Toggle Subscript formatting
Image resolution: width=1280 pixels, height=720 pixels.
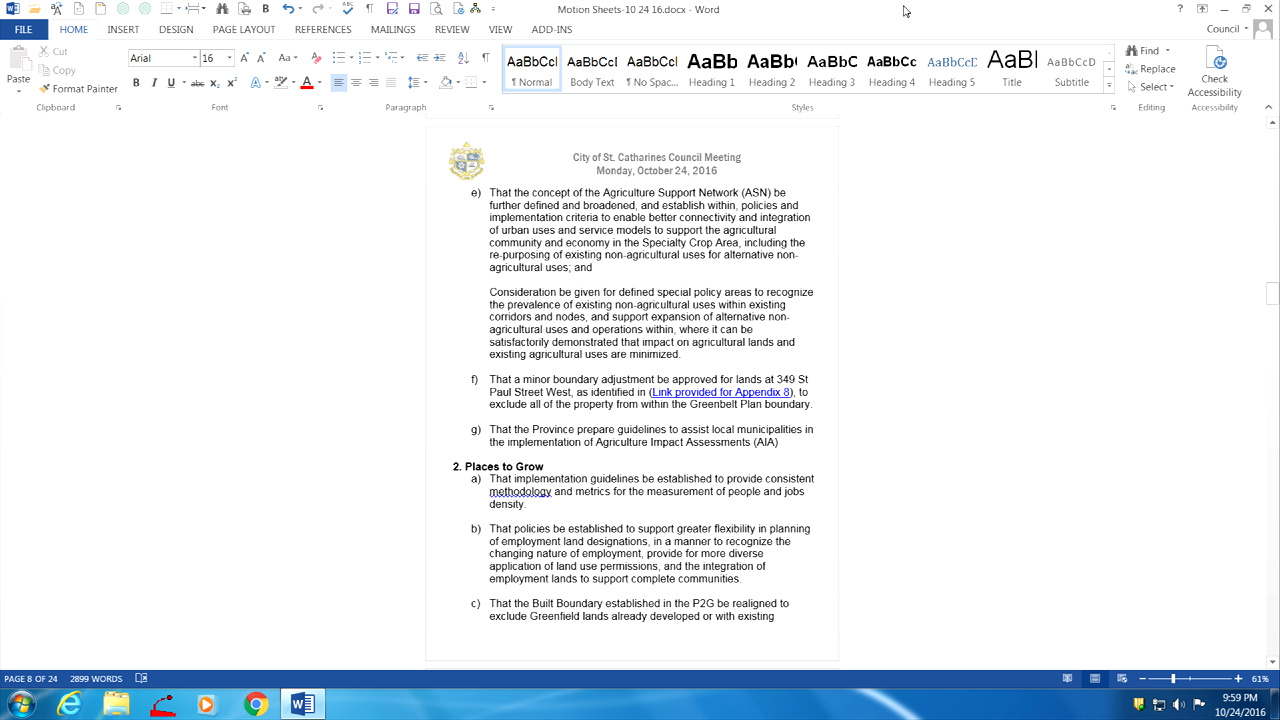pos(214,83)
